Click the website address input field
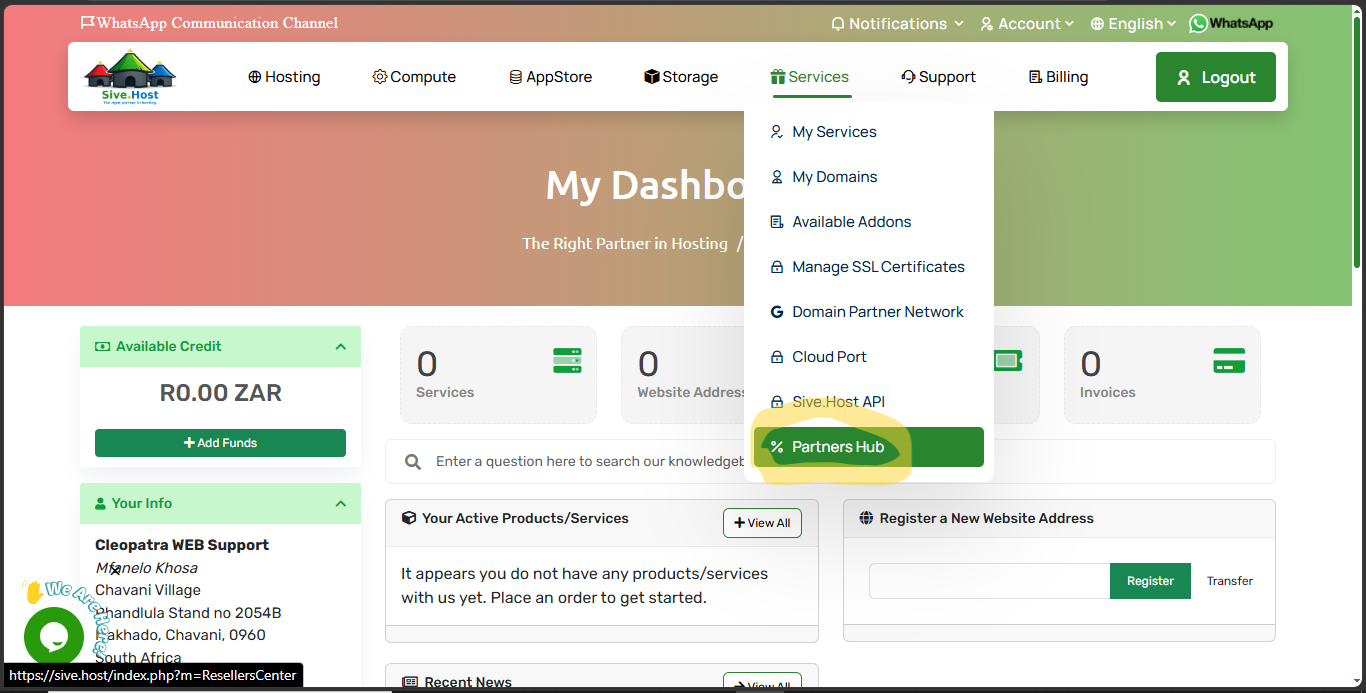 coord(989,581)
